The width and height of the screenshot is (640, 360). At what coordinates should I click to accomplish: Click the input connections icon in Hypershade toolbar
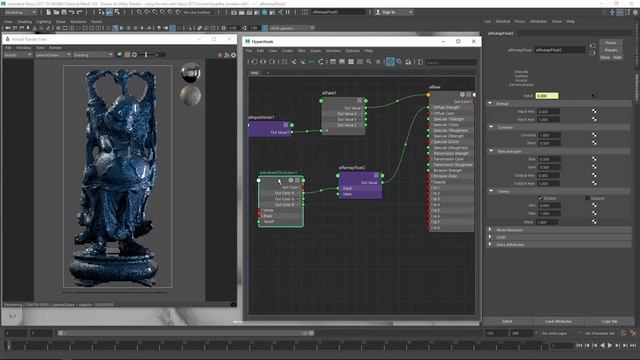coord(254,62)
